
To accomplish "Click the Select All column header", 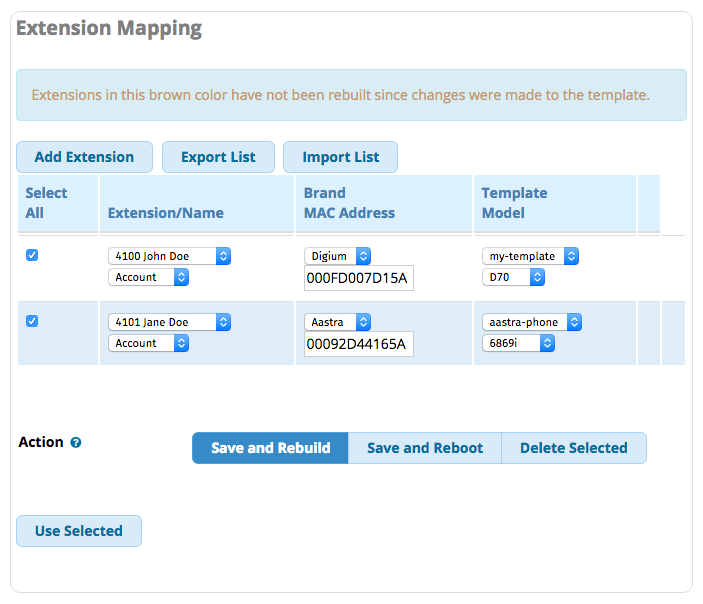I will pos(46,203).
